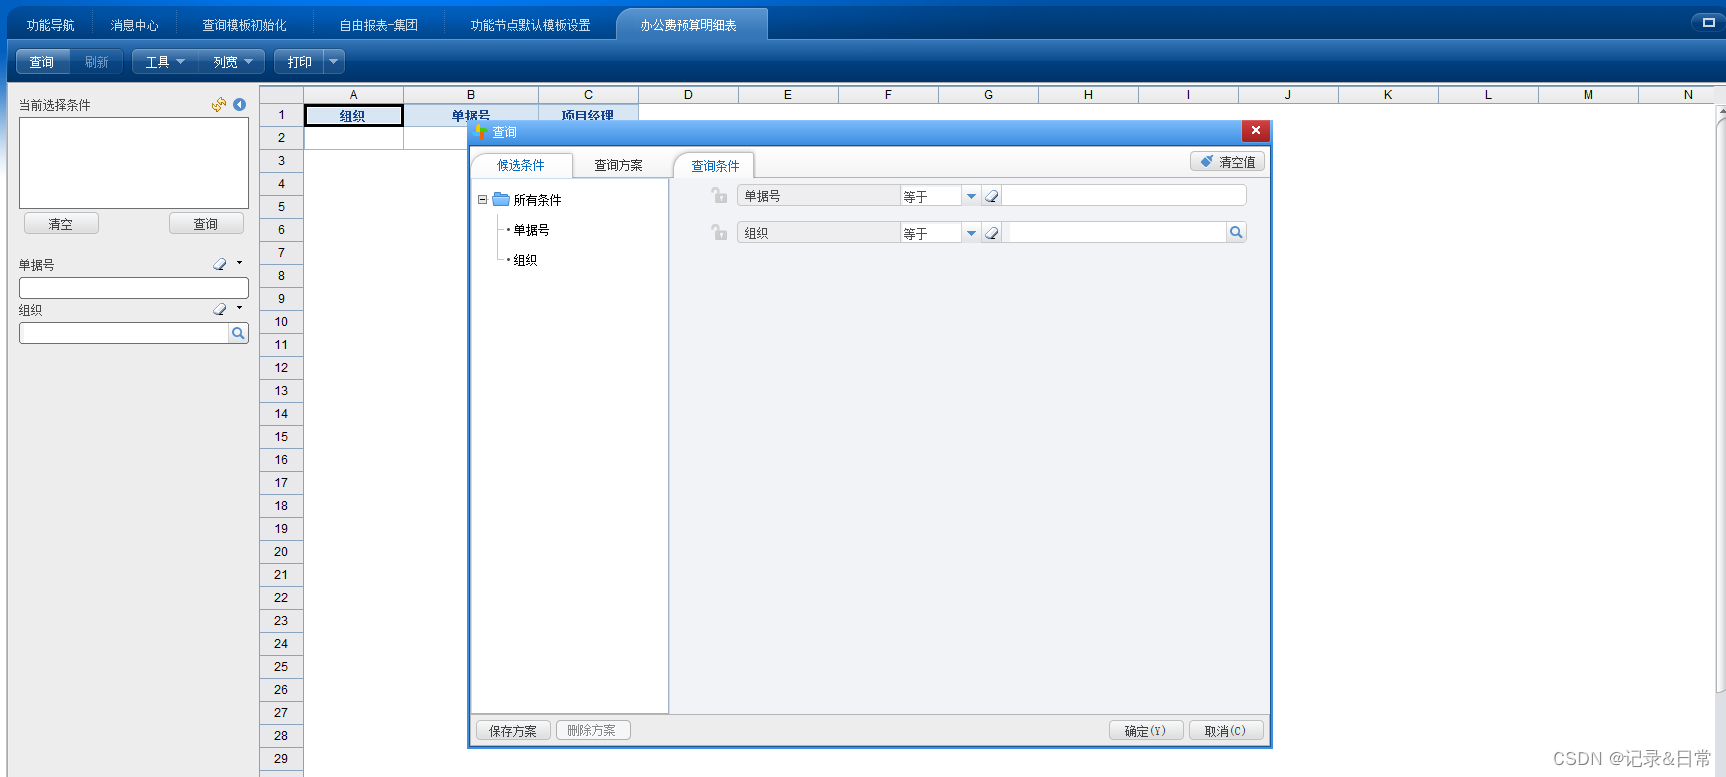
Task: Select the 办公费预算明细表 tab
Action: point(689,25)
